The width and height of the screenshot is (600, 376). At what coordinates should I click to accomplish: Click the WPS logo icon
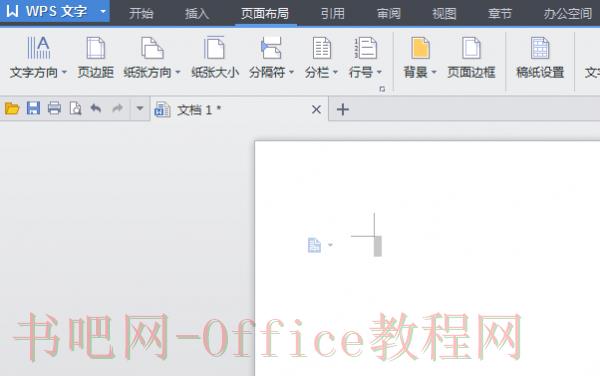[12, 11]
